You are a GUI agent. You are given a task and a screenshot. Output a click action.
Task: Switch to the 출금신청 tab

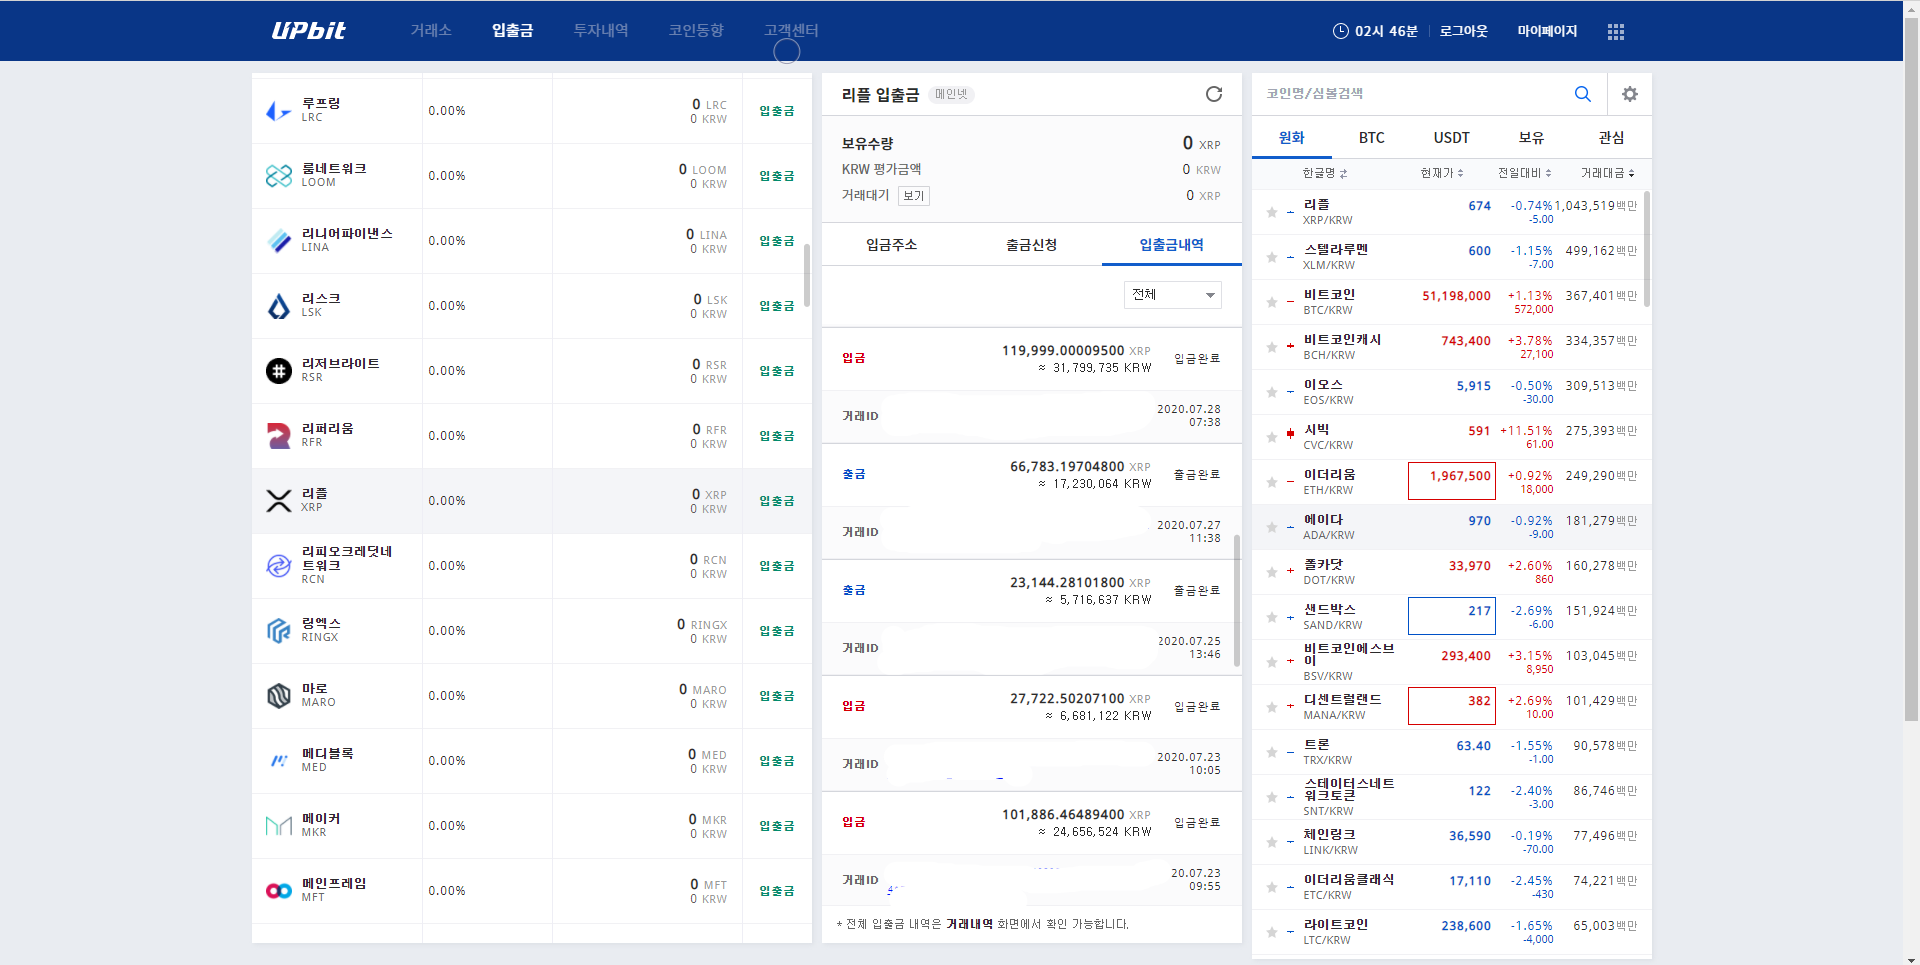coord(1031,245)
